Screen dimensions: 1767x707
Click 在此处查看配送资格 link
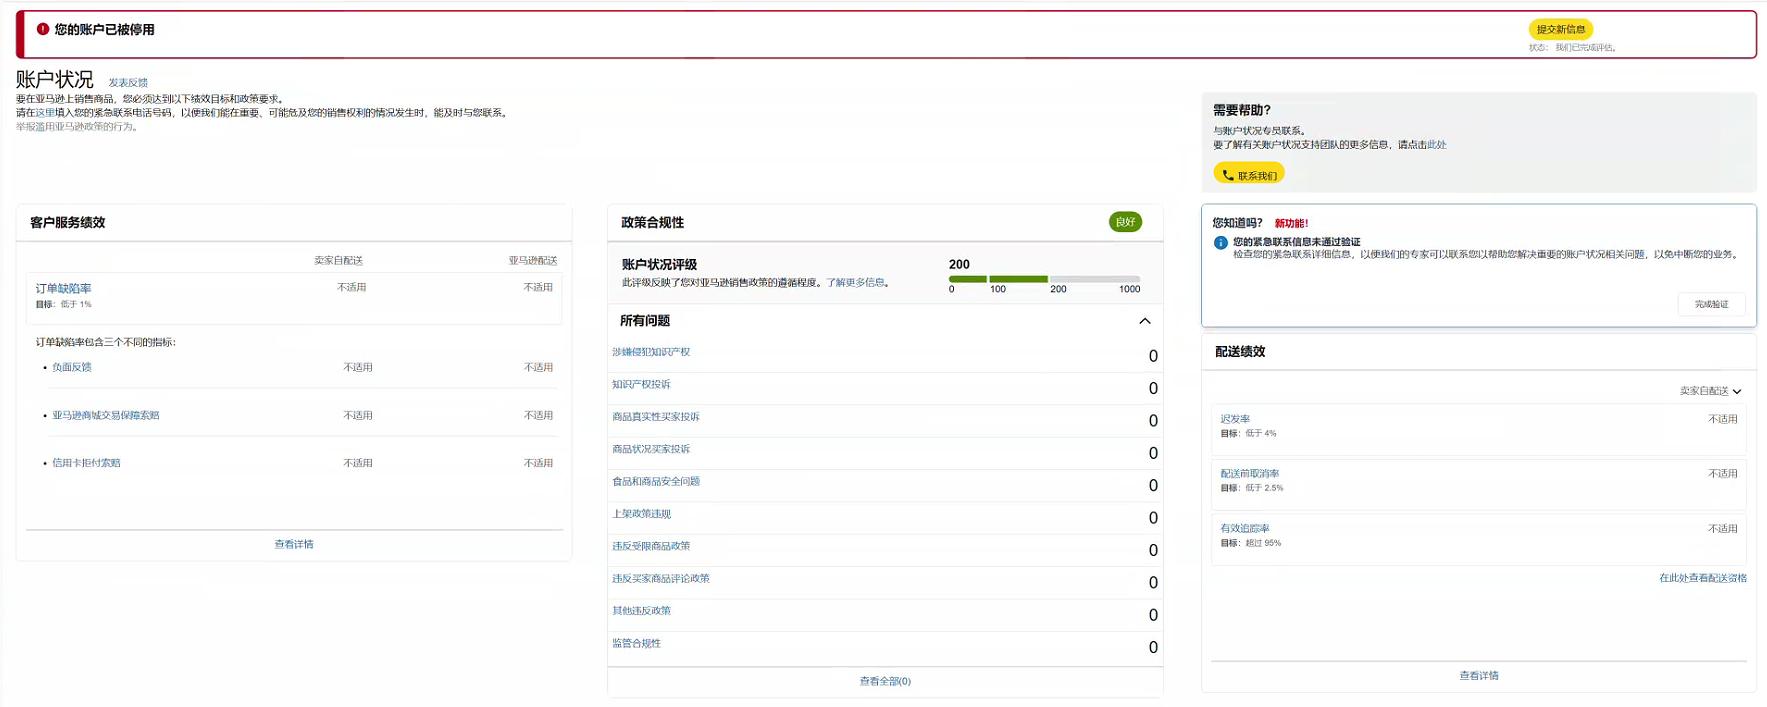[x=1702, y=578]
